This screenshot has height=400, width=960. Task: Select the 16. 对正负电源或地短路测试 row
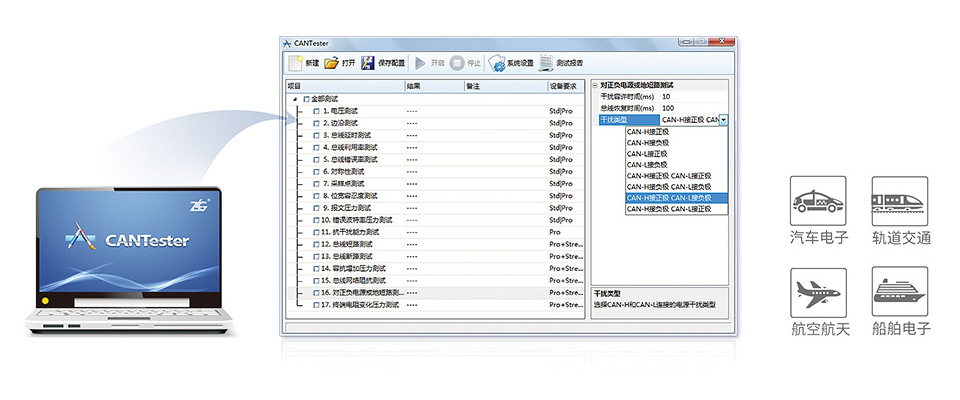point(362,292)
